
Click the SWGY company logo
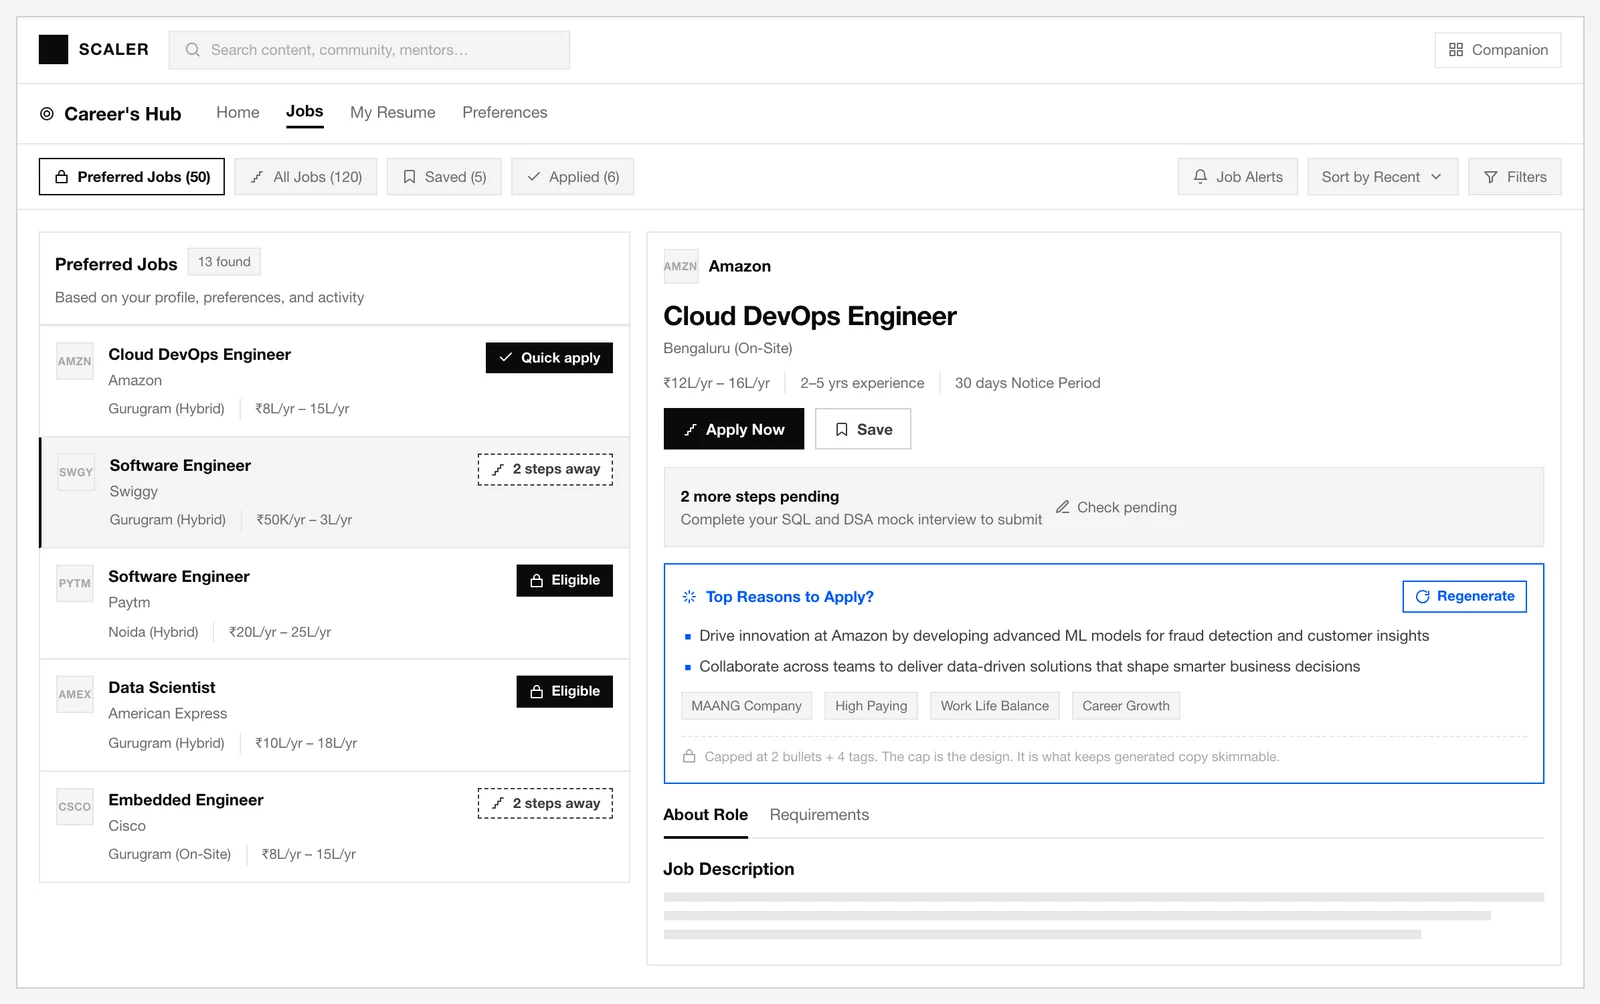pyautogui.click(x=76, y=472)
